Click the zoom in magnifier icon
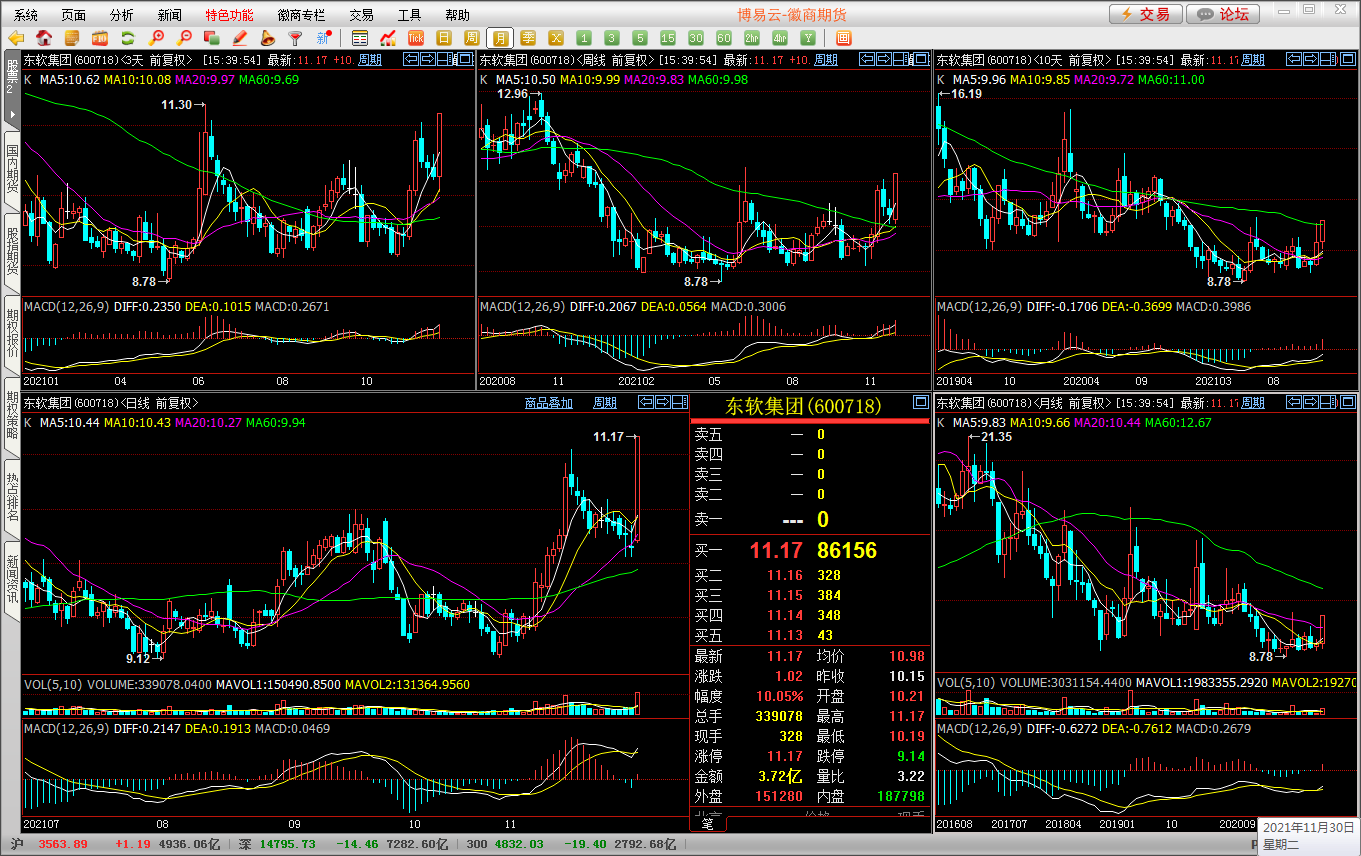The height and width of the screenshot is (856, 1361). [156, 38]
